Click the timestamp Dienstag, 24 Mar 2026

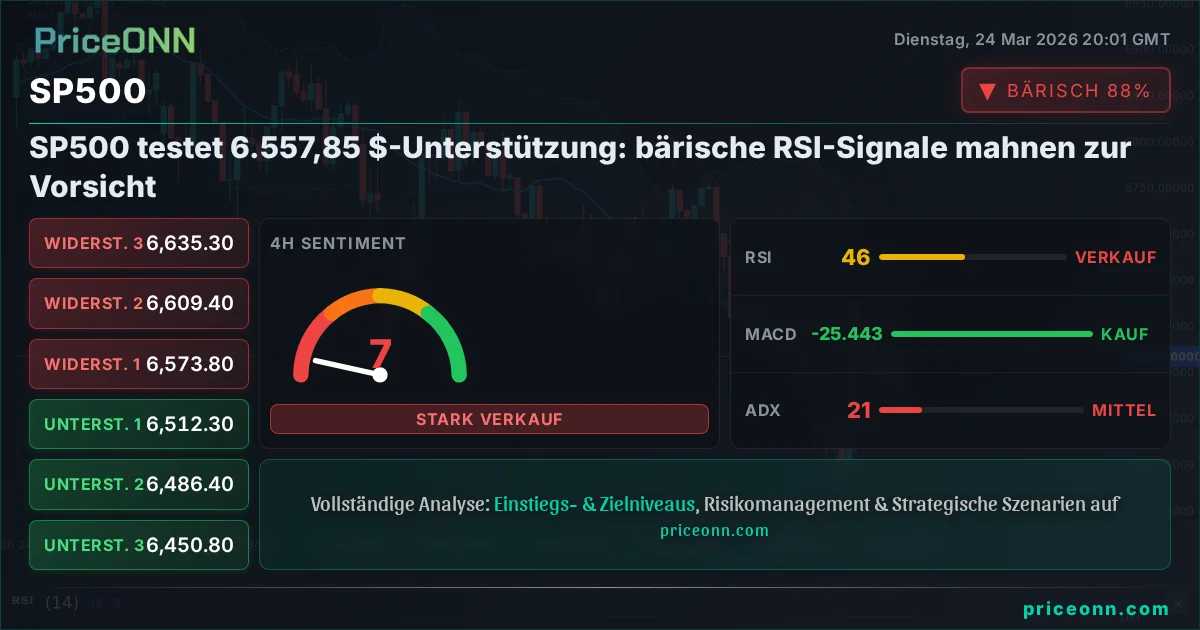[x=1031, y=40]
